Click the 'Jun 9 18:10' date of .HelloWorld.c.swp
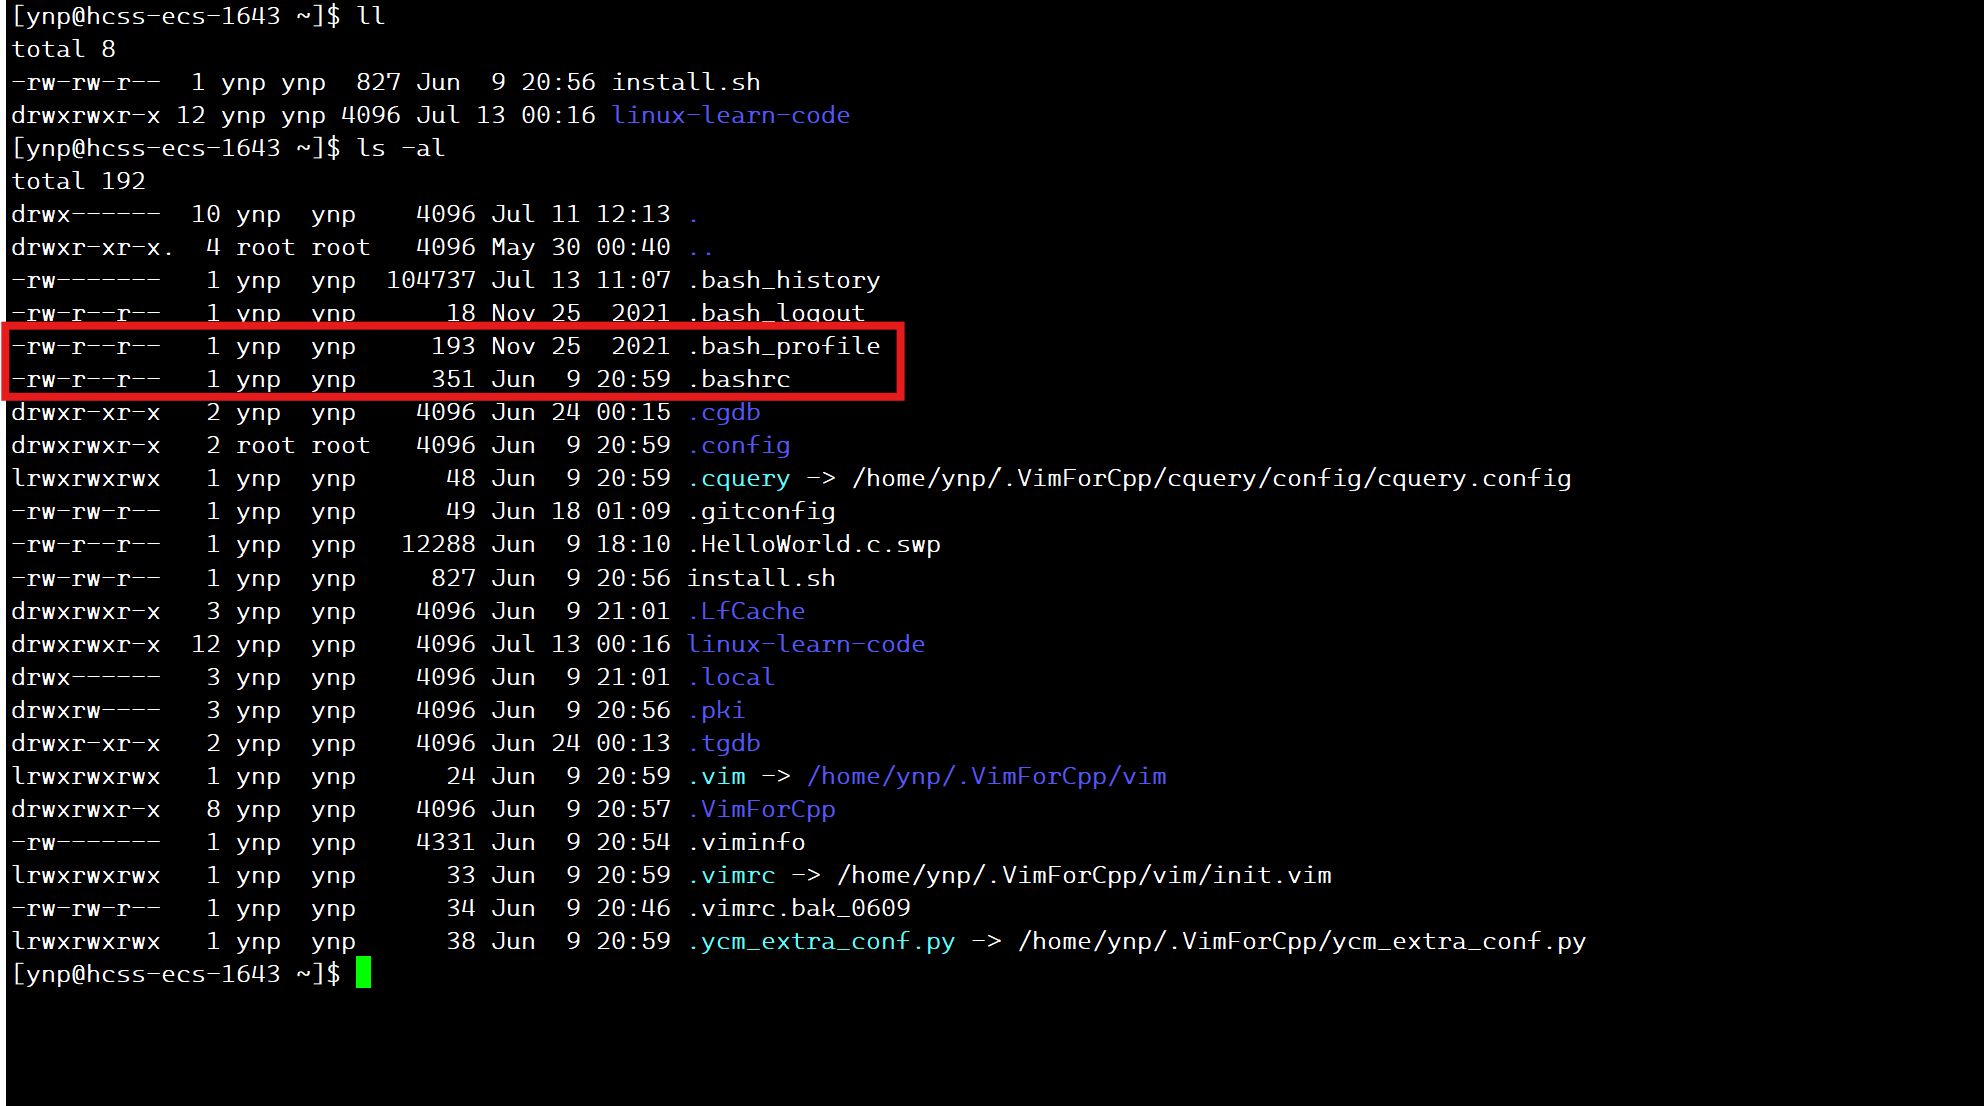Screen dimensions: 1984x1106 (581, 545)
